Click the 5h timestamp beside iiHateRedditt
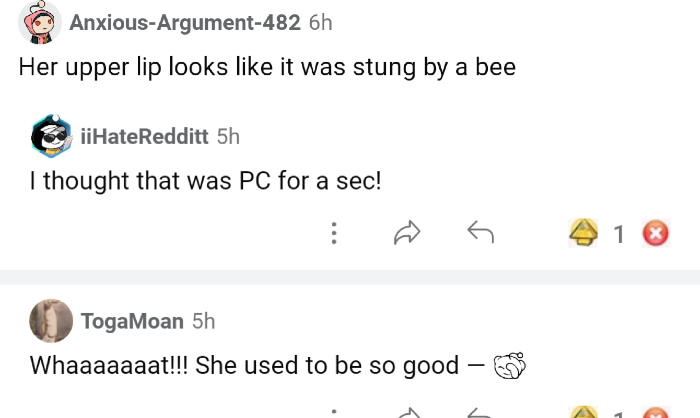 click(228, 136)
